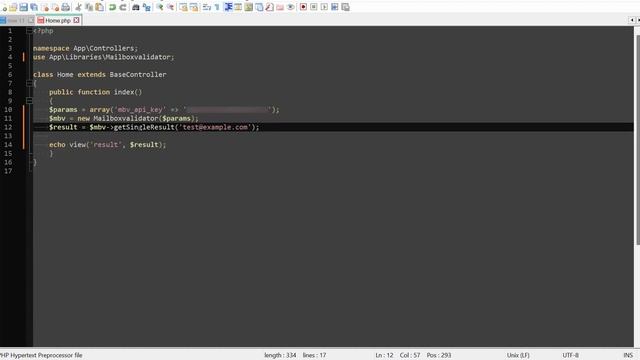Screen dimensions: 640x360
Task: Click the vertical scrollbar thumb
Action: tap(637, 140)
